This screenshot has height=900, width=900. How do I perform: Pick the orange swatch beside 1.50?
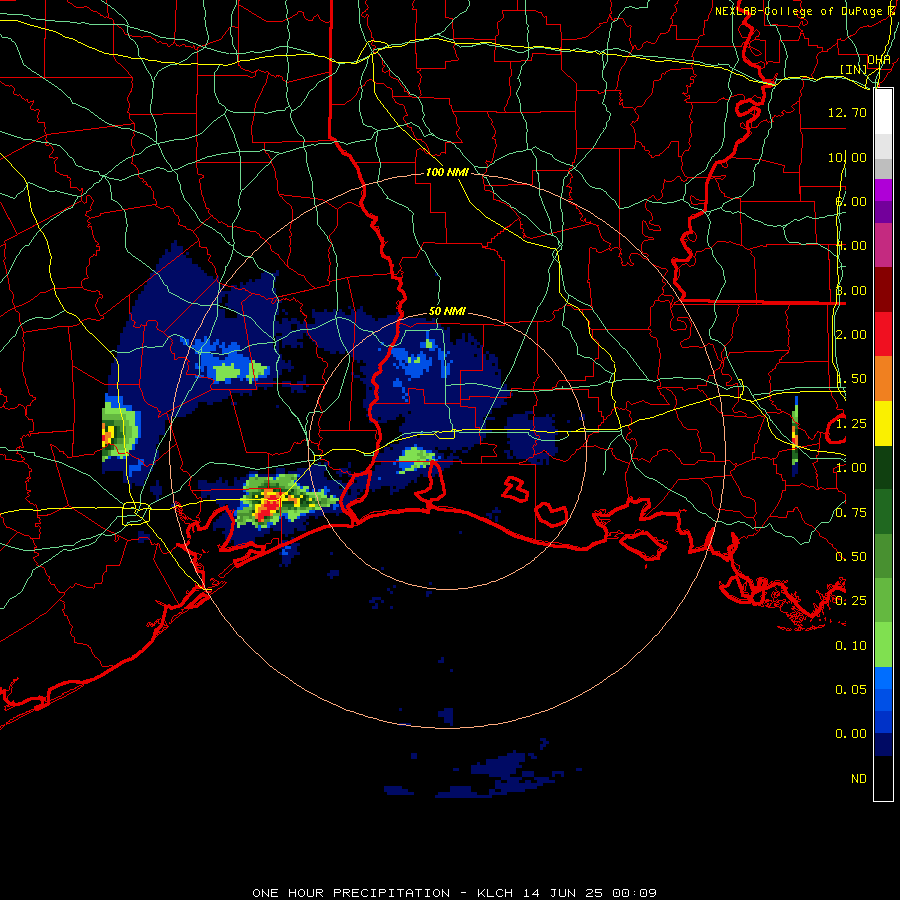pyautogui.click(x=883, y=379)
